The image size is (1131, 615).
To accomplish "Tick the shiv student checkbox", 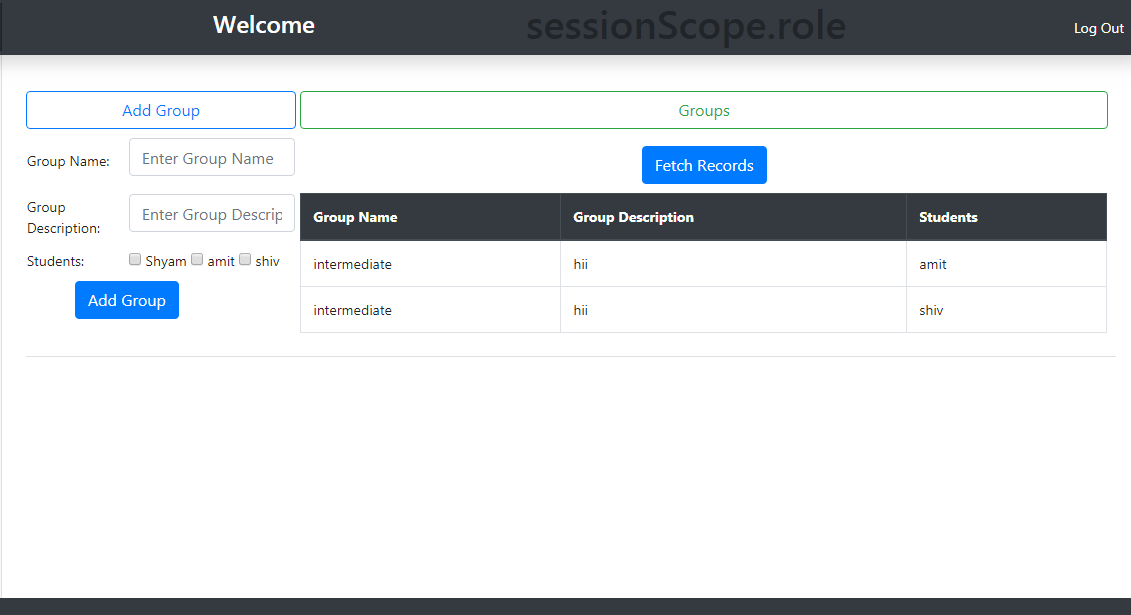I will (245, 260).
